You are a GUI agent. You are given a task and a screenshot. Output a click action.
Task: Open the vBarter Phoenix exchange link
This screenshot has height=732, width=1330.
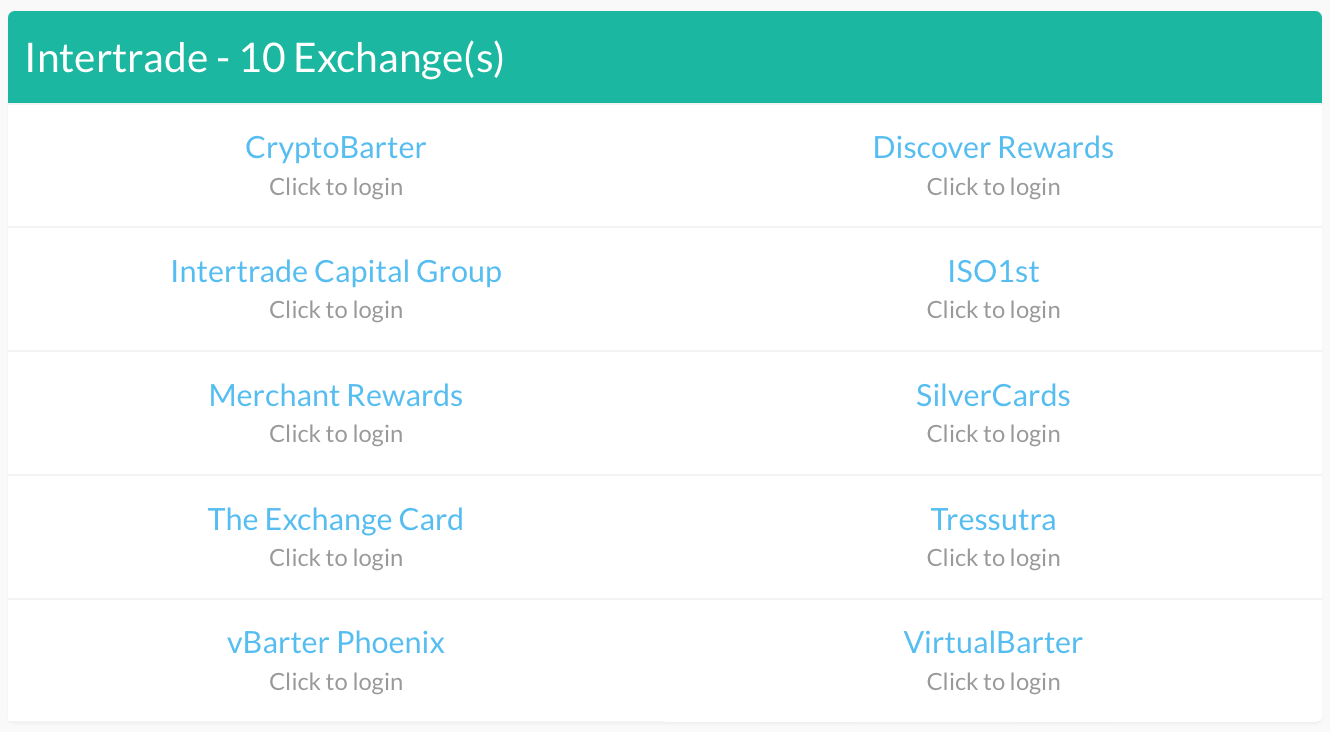336,643
